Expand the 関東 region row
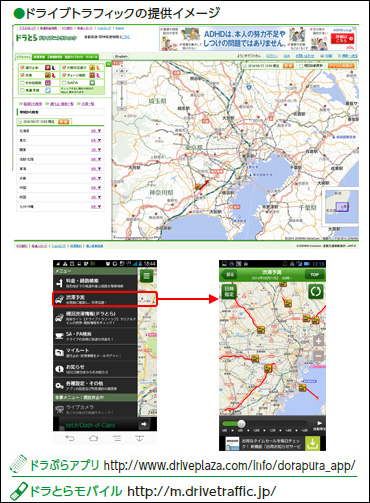 tap(60, 150)
